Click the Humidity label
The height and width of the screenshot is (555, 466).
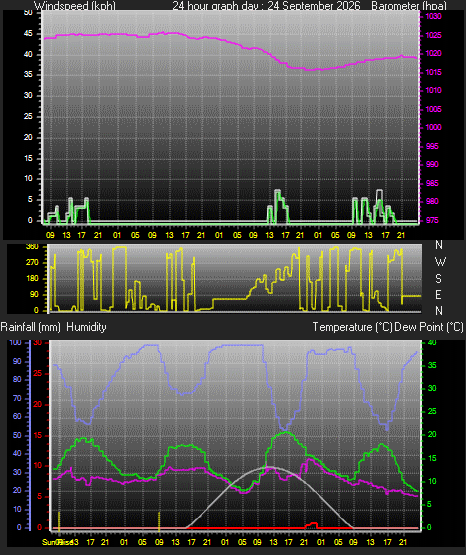point(86,327)
